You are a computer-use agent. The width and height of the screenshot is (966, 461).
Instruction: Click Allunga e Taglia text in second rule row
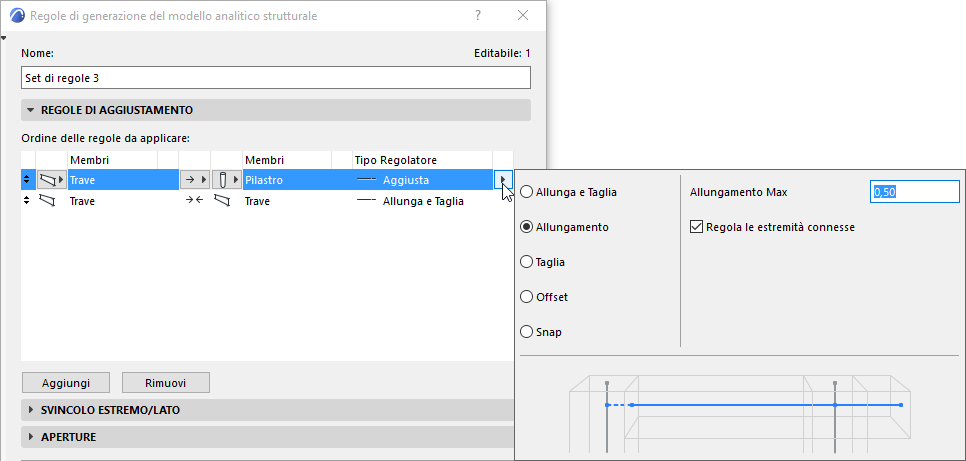click(423, 201)
